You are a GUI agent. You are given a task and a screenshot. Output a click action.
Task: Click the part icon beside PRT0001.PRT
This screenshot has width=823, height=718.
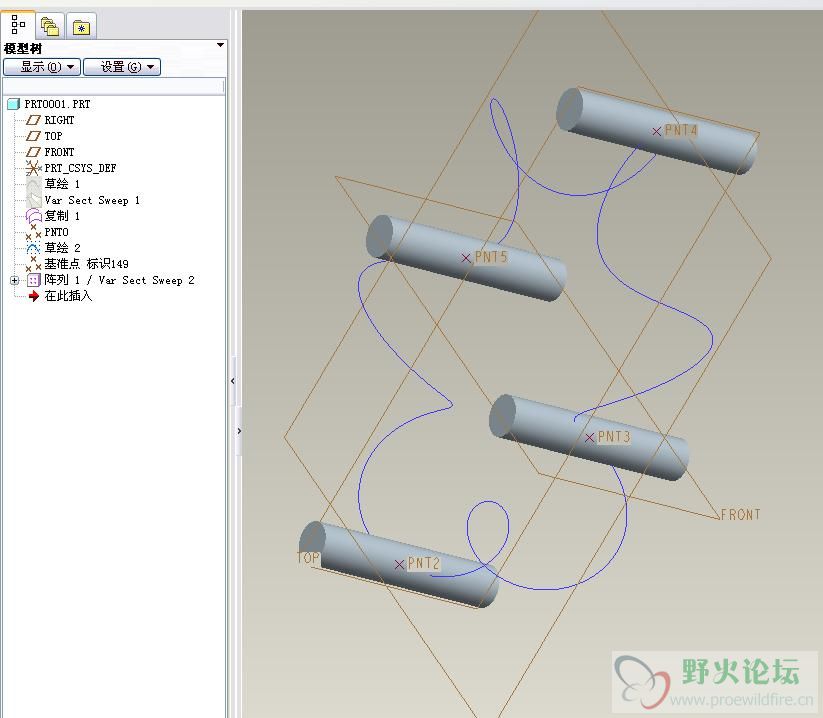pos(14,104)
